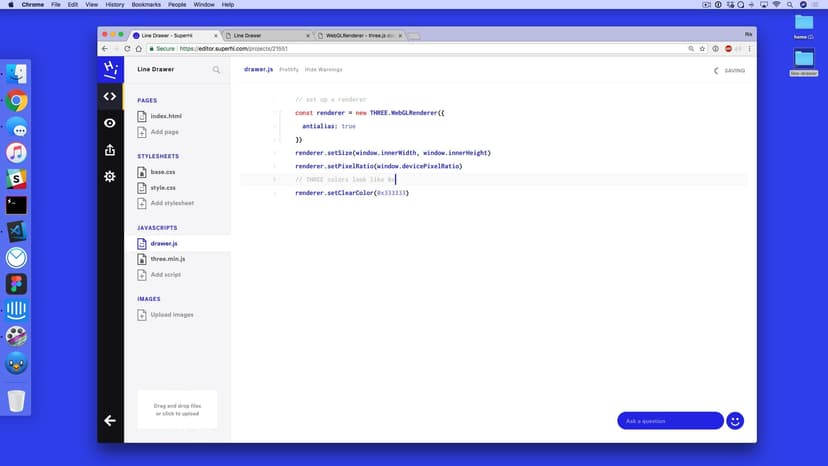Click the Ask a question input field
The height and width of the screenshot is (466, 828).
(x=669, y=421)
